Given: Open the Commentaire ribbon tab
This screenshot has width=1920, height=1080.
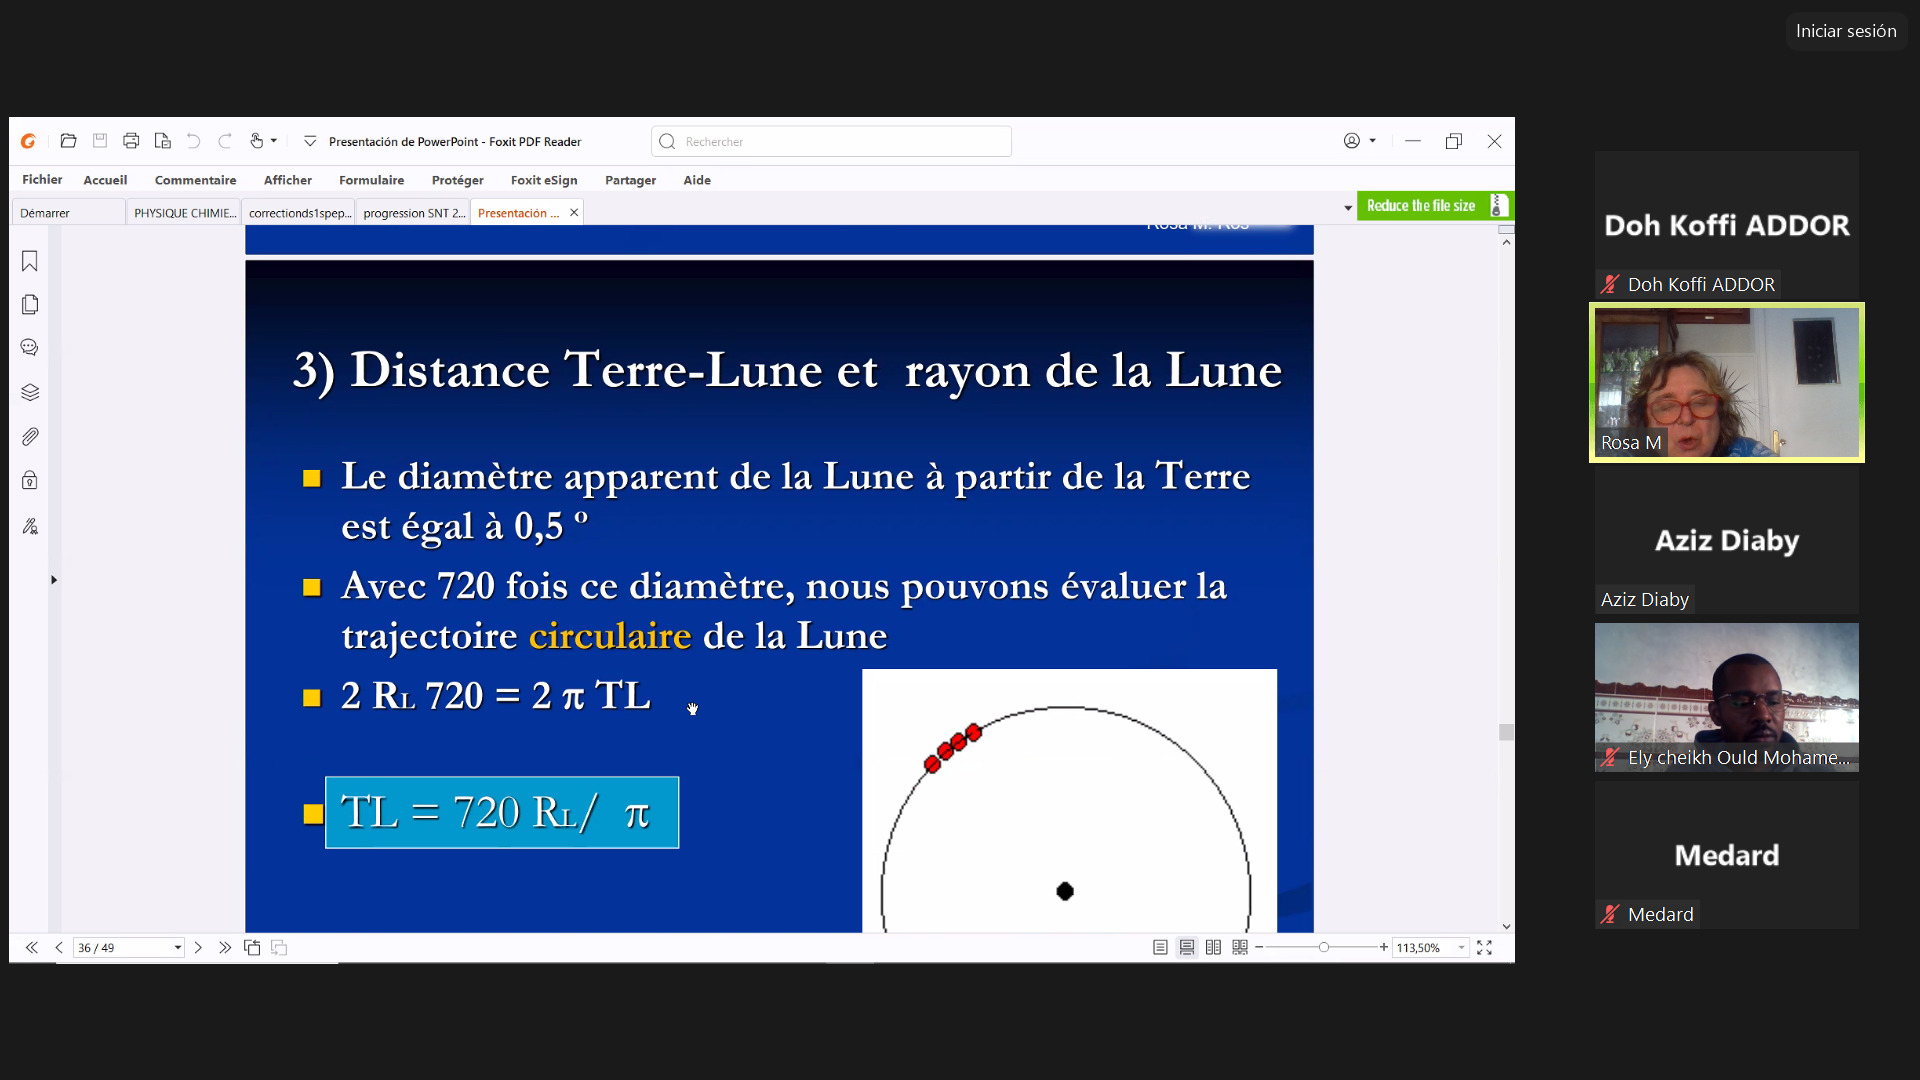Looking at the screenshot, I should pyautogui.click(x=195, y=180).
